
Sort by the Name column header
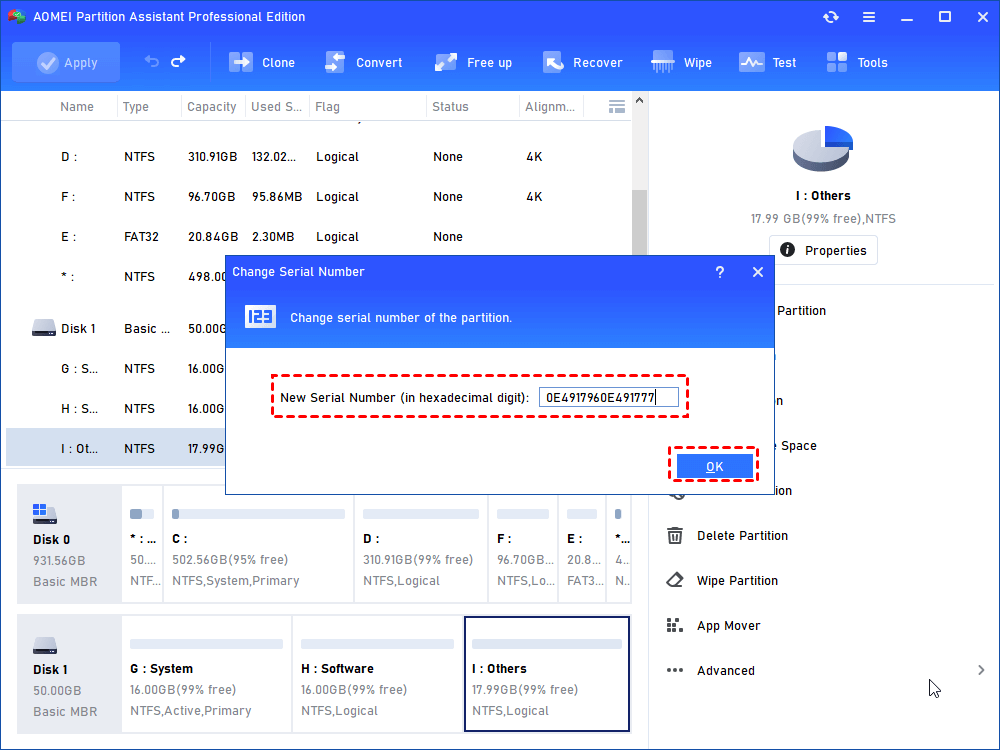[x=77, y=107]
